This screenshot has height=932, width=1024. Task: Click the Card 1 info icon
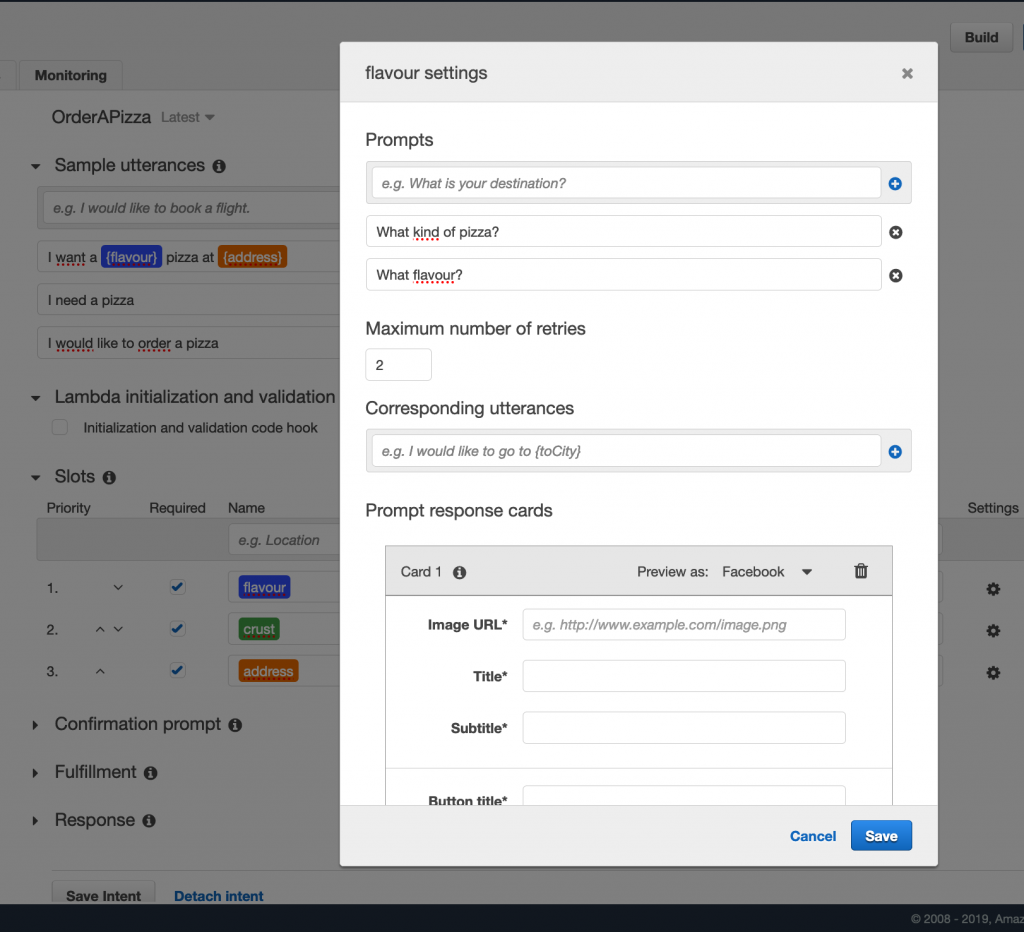click(x=460, y=572)
